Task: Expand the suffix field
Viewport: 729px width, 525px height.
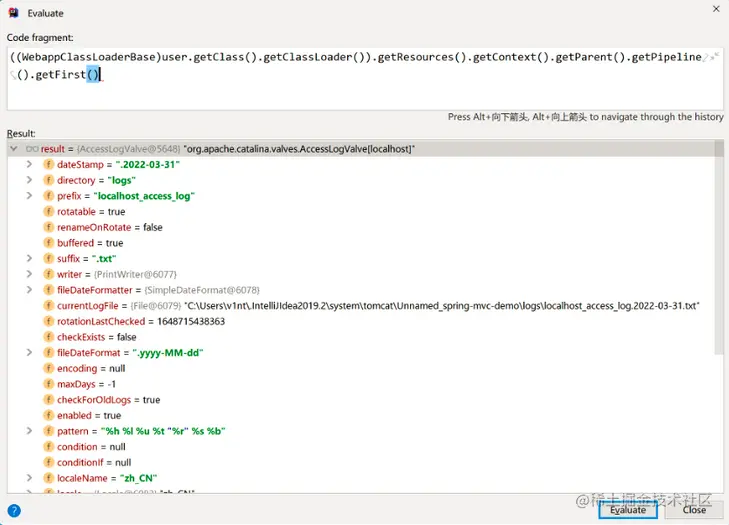Action: click(x=29, y=258)
